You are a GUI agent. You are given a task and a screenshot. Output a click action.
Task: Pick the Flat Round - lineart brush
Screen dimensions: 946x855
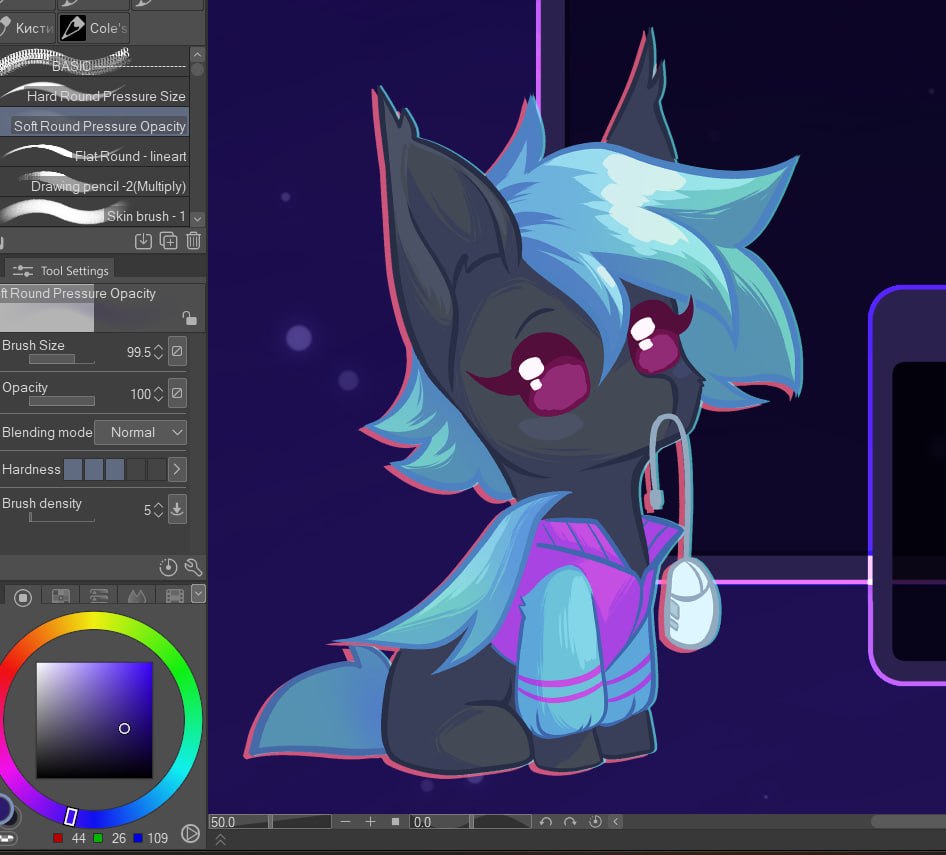pos(94,152)
